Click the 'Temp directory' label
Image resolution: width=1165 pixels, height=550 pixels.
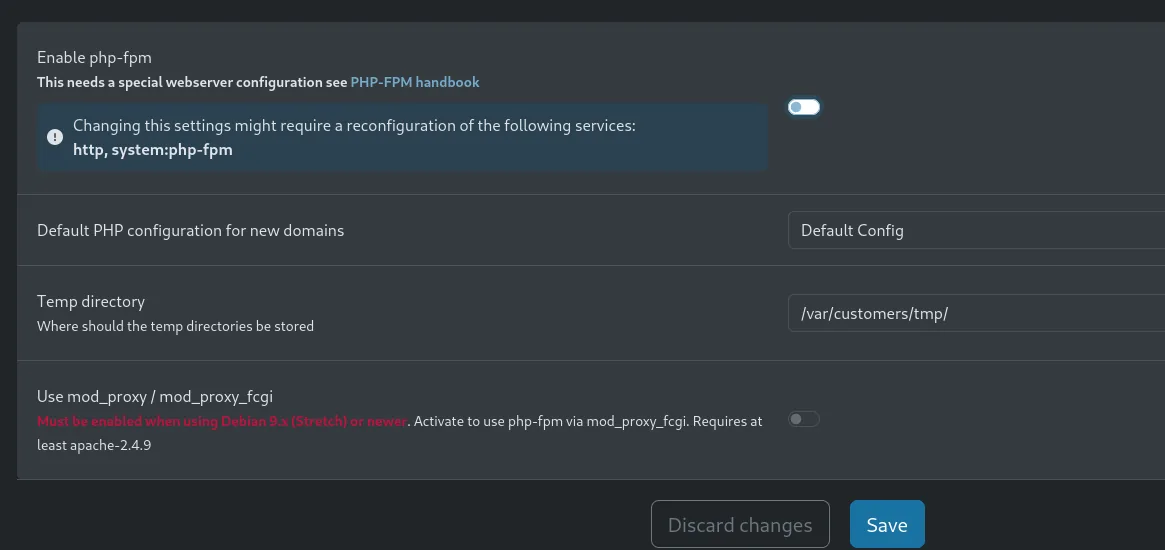coord(91,301)
